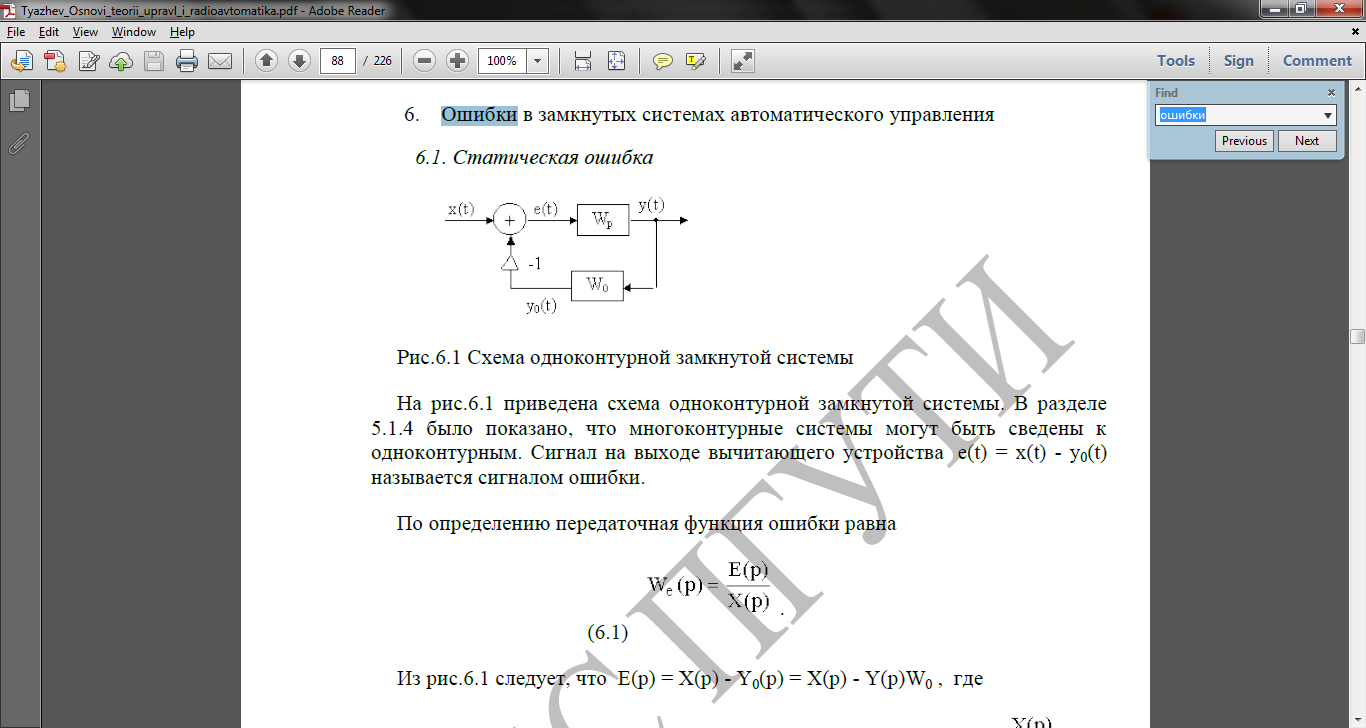The width and height of the screenshot is (1366, 728).
Task: Open the File menu
Action: coord(16,32)
